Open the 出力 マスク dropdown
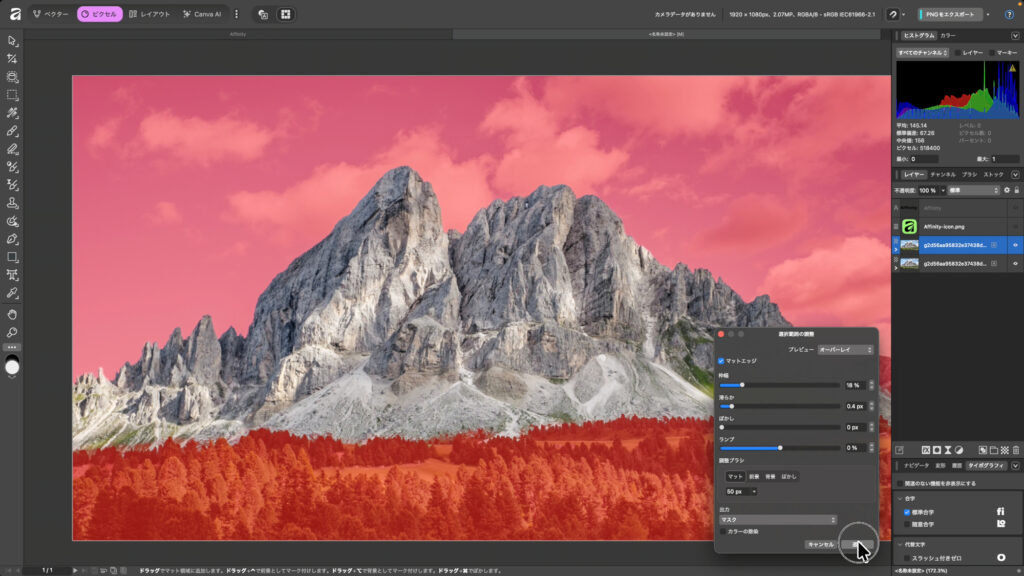 coord(778,520)
